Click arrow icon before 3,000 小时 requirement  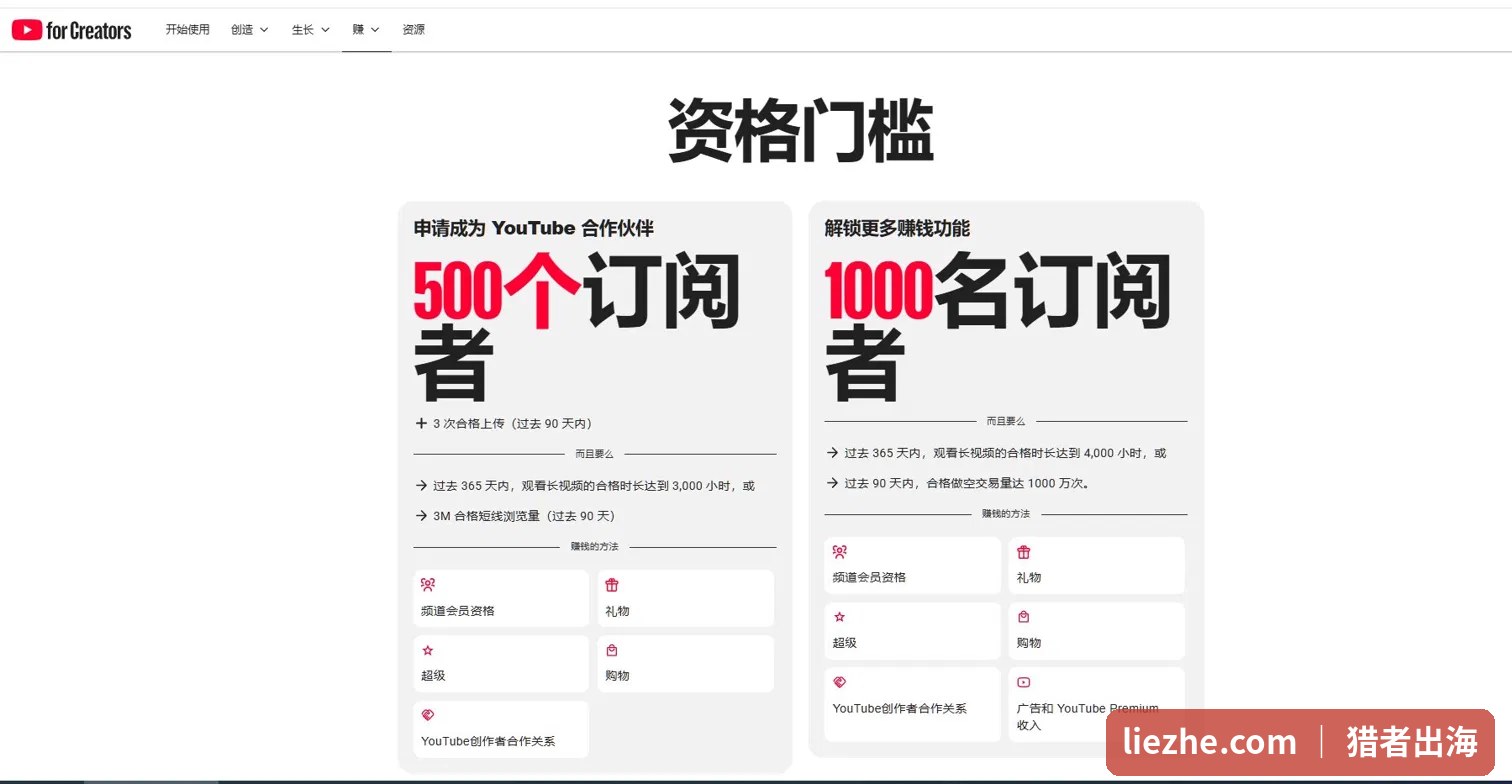pyautogui.click(x=421, y=485)
